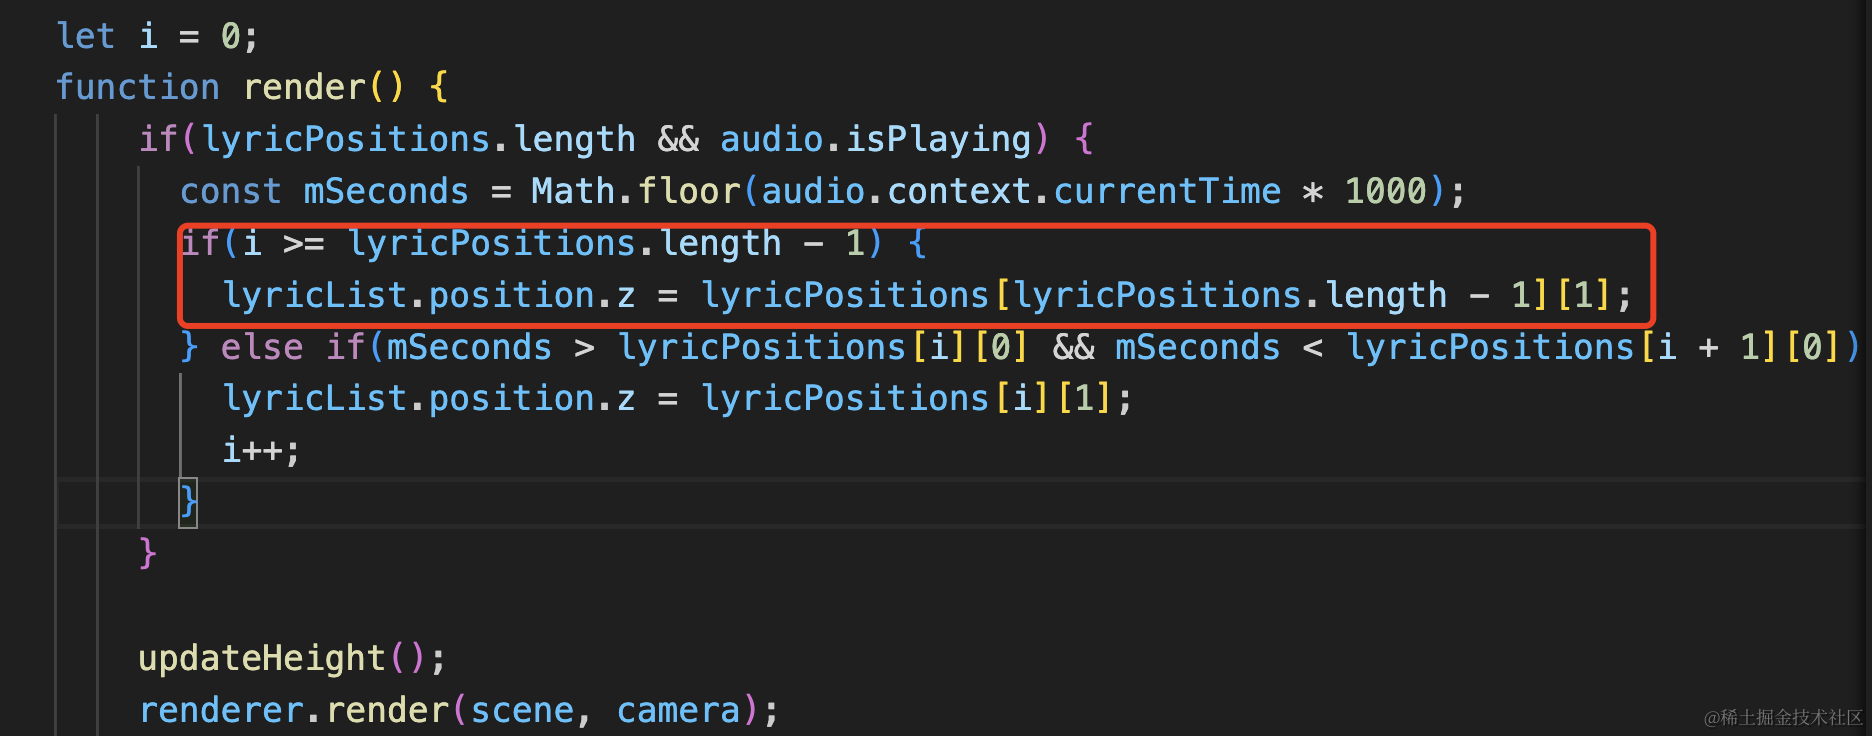Click 'currentTime' in the audio.context expression
Image resolution: width=1872 pixels, height=736 pixels.
pyautogui.click(x=1167, y=191)
